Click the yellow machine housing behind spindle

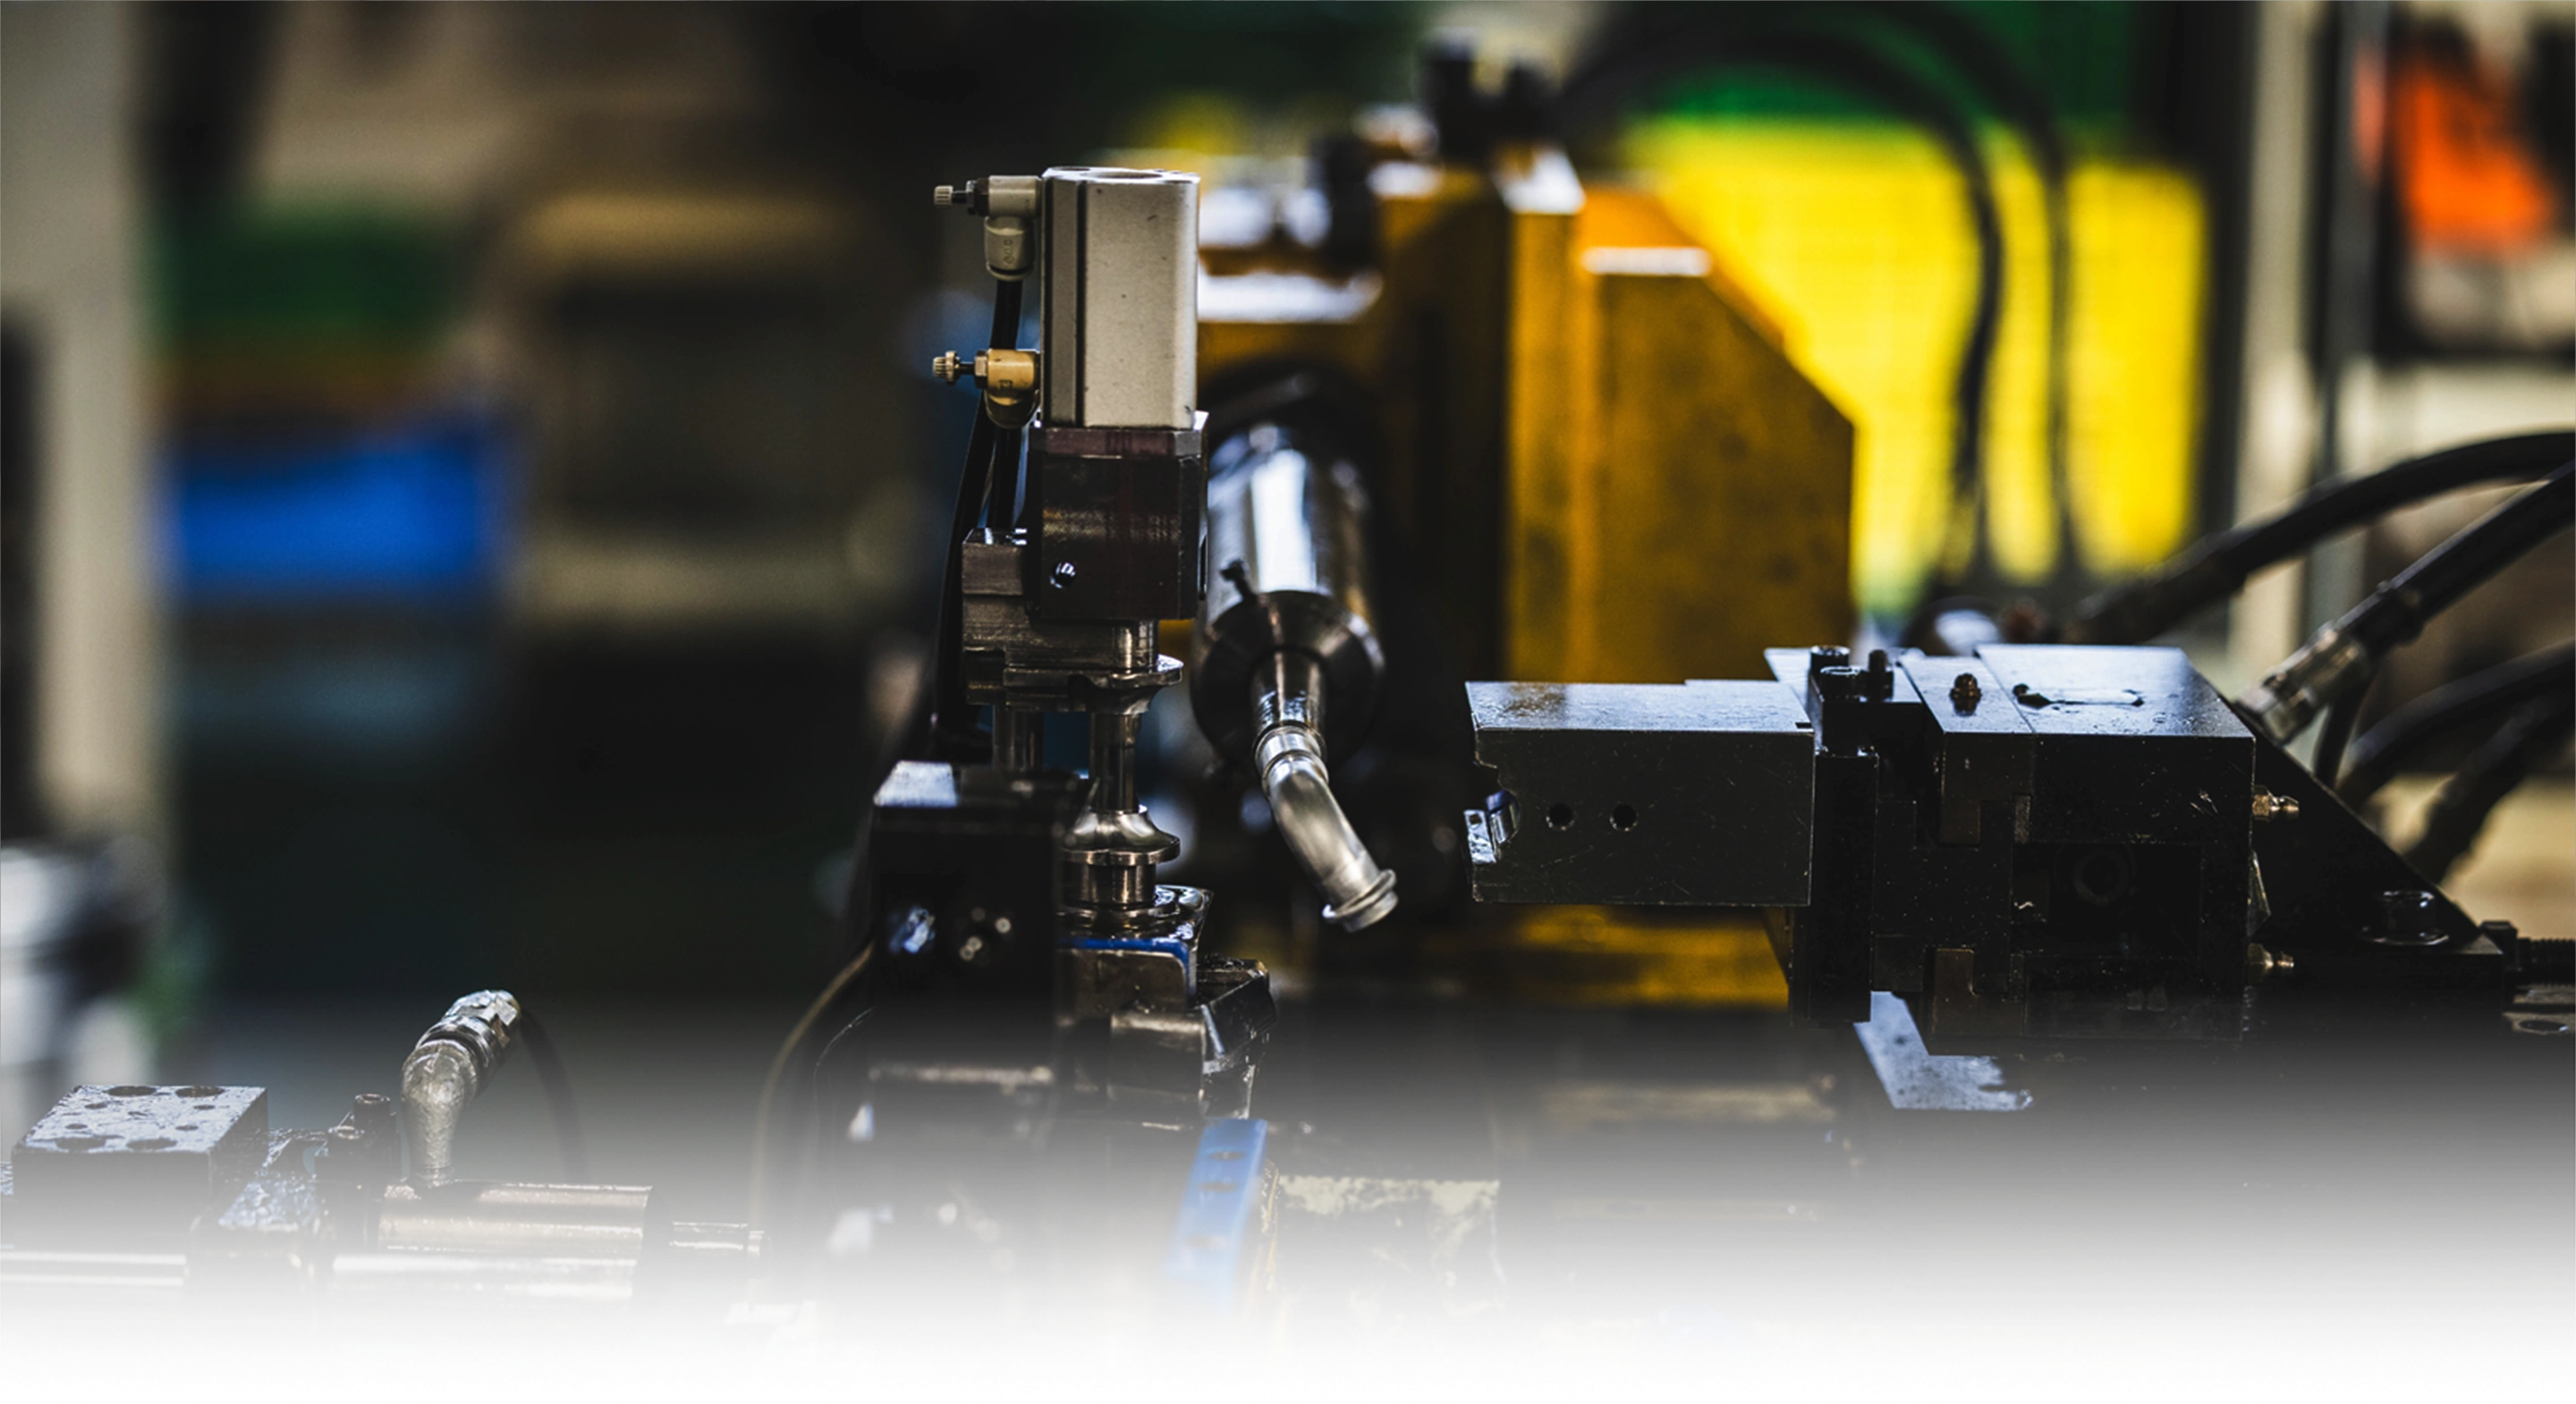click(x=1680, y=450)
